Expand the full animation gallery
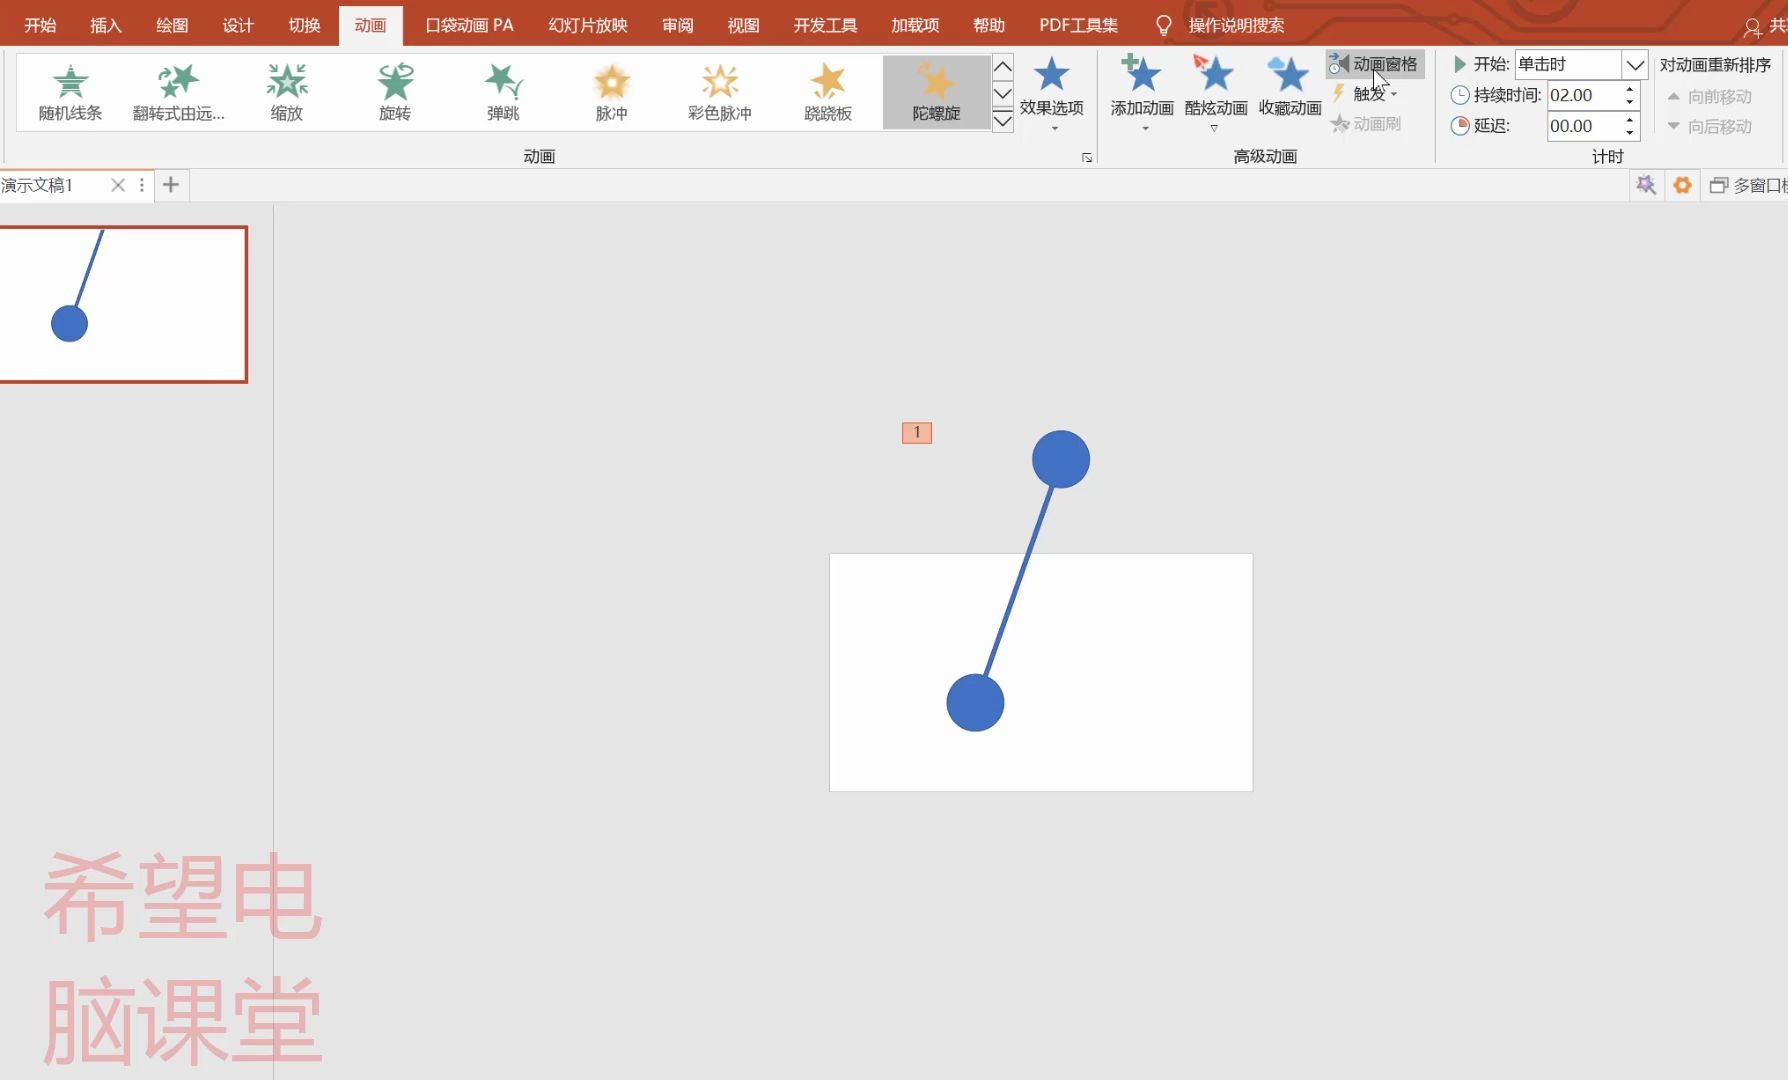Screen dimensions: 1788x1080 pyautogui.click(x=1003, y=121)
